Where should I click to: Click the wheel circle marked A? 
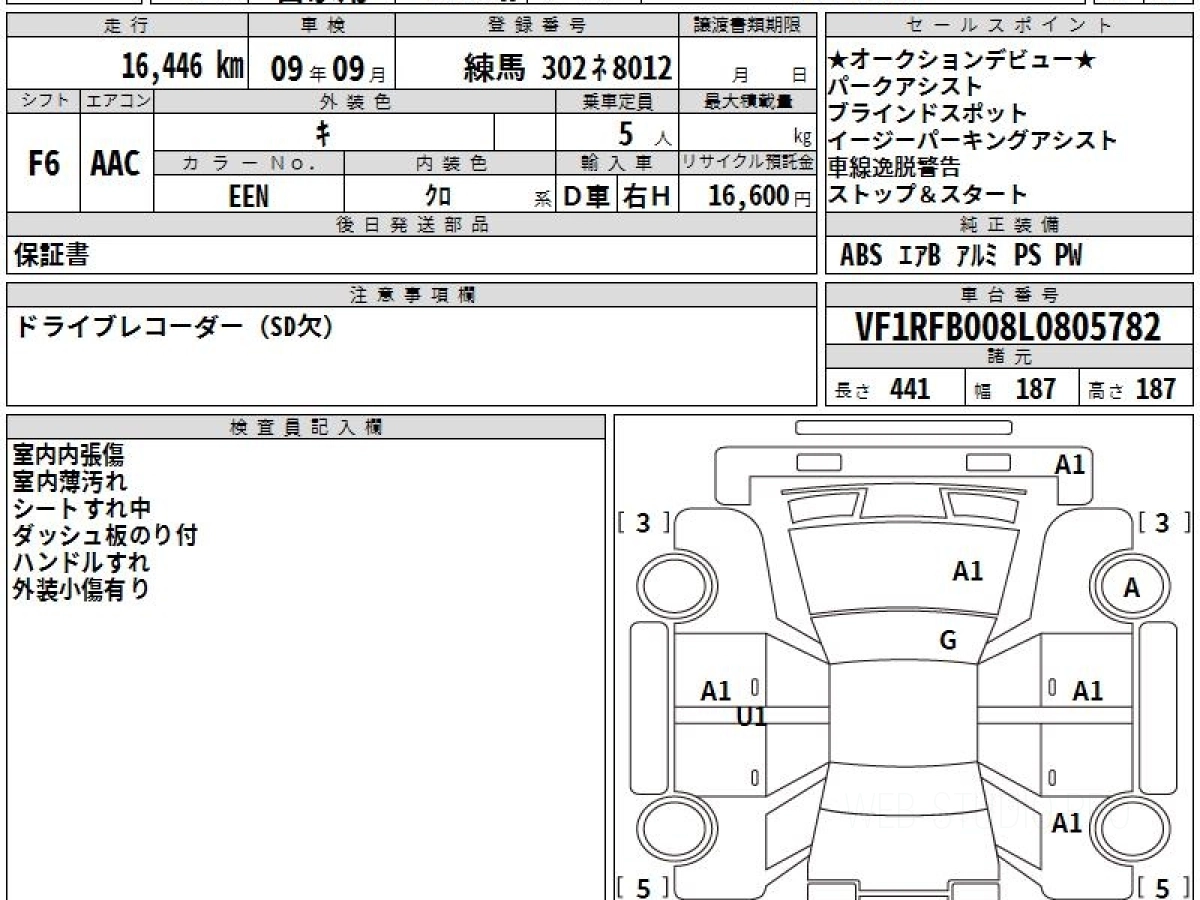click(x=1131, y=589)
